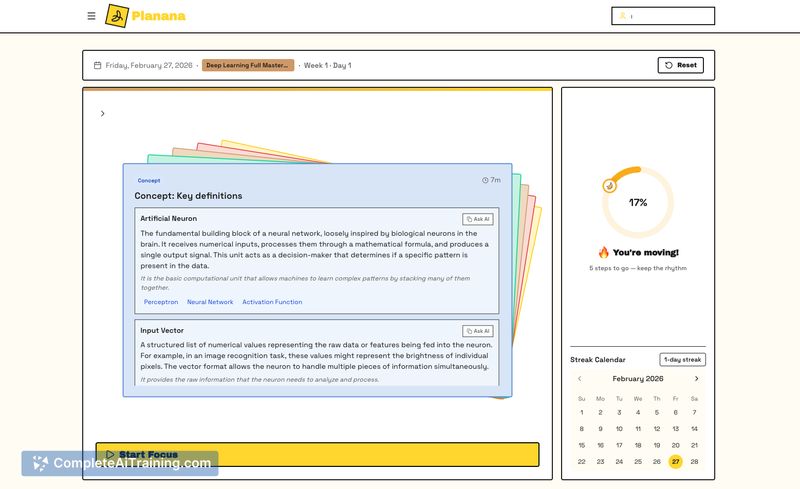Go to next month in calendar

[x=696, y=379]
